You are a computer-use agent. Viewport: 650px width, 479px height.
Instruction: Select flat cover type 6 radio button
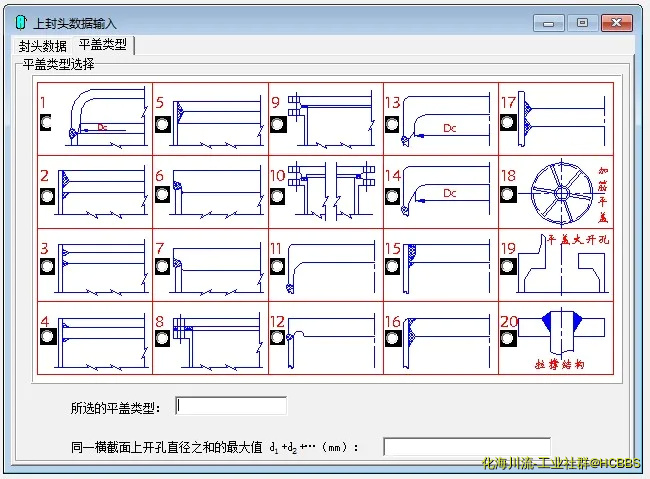[162, 195]
